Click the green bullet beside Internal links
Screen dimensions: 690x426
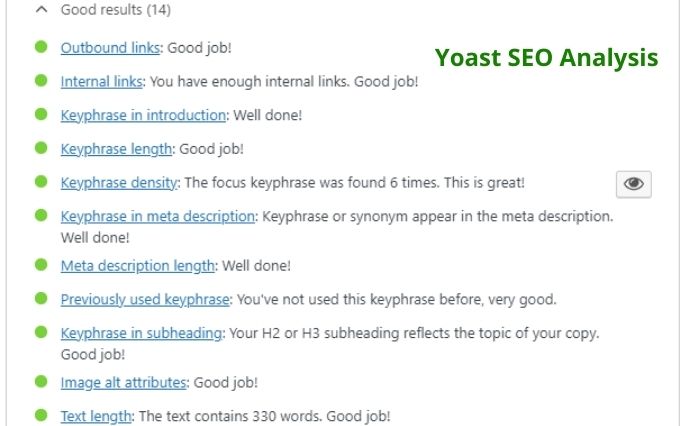[x=41, y=81]
